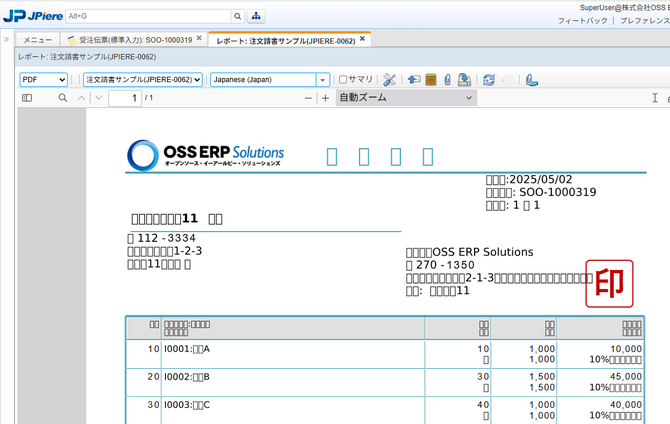
Task: Close the レポート 注文請書サンプル tab
Action: tap(362, 38)
